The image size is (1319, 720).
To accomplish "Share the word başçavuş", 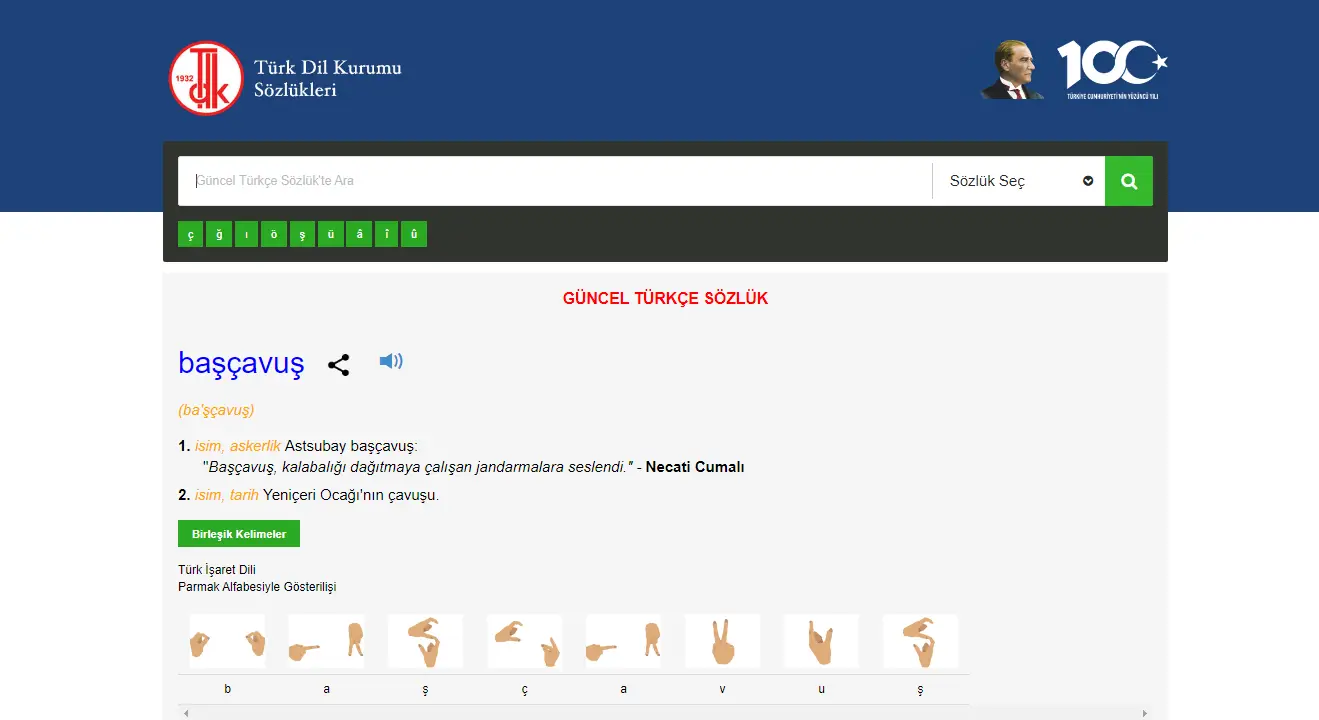I will pyautogui.click(x=339, y=365).
